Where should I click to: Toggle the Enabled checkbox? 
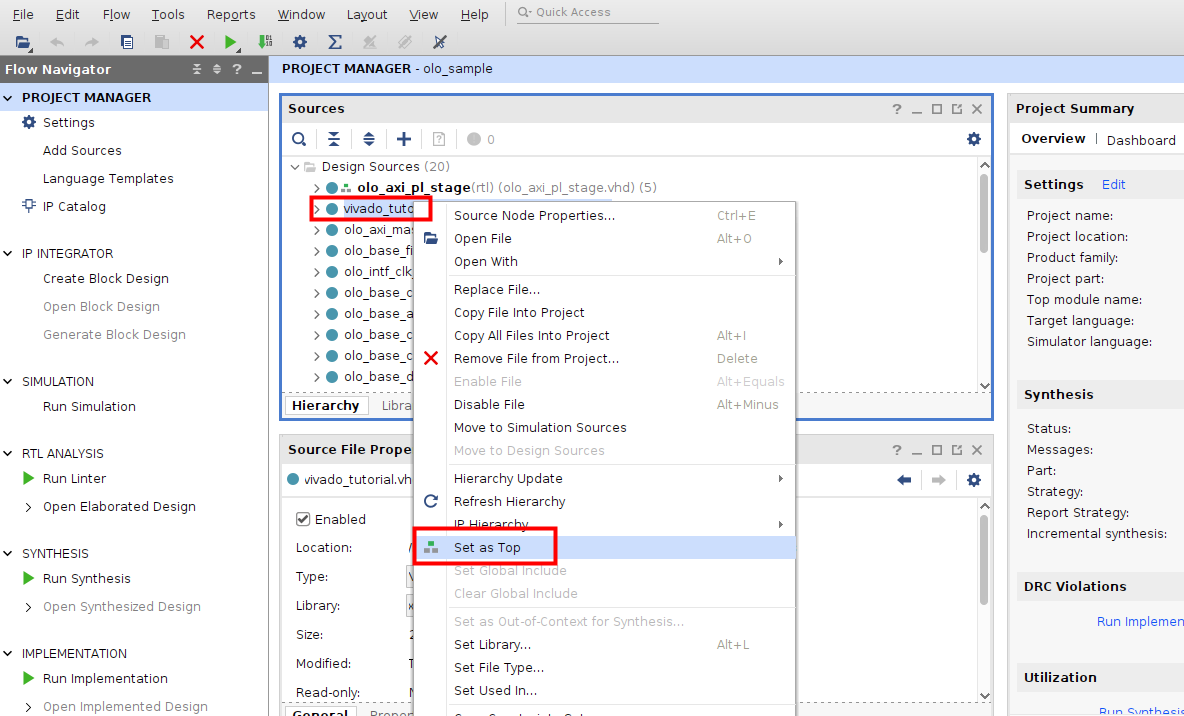pos(303,519)
